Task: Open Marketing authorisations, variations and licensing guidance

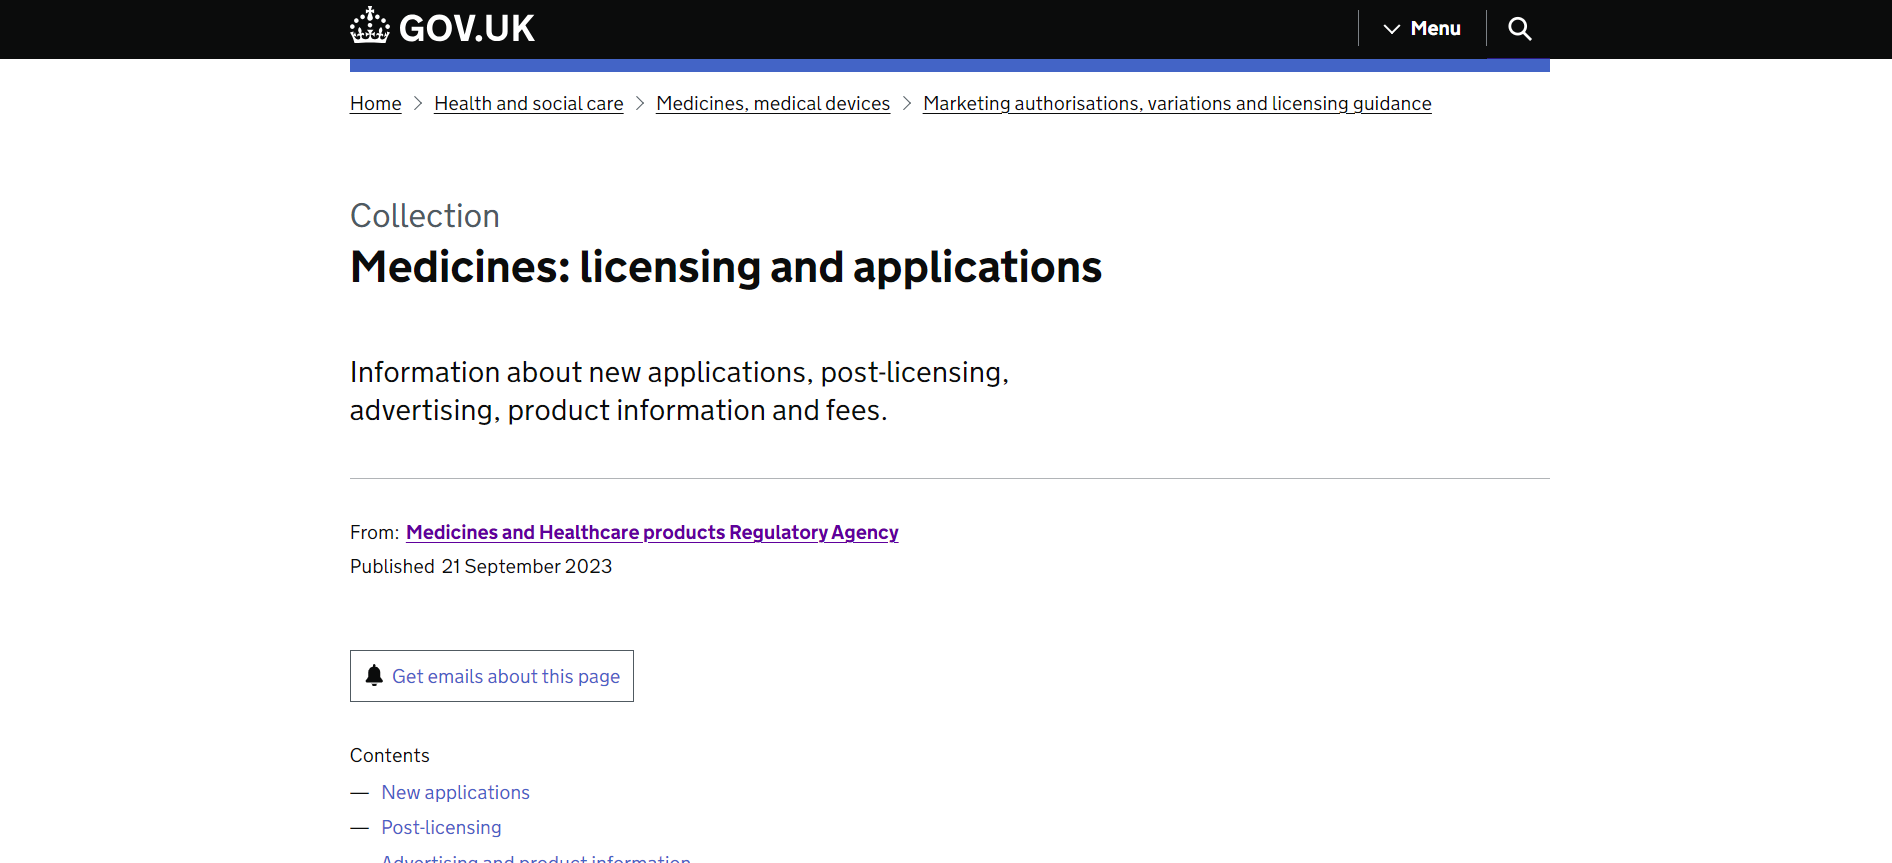Action: 1176,104
